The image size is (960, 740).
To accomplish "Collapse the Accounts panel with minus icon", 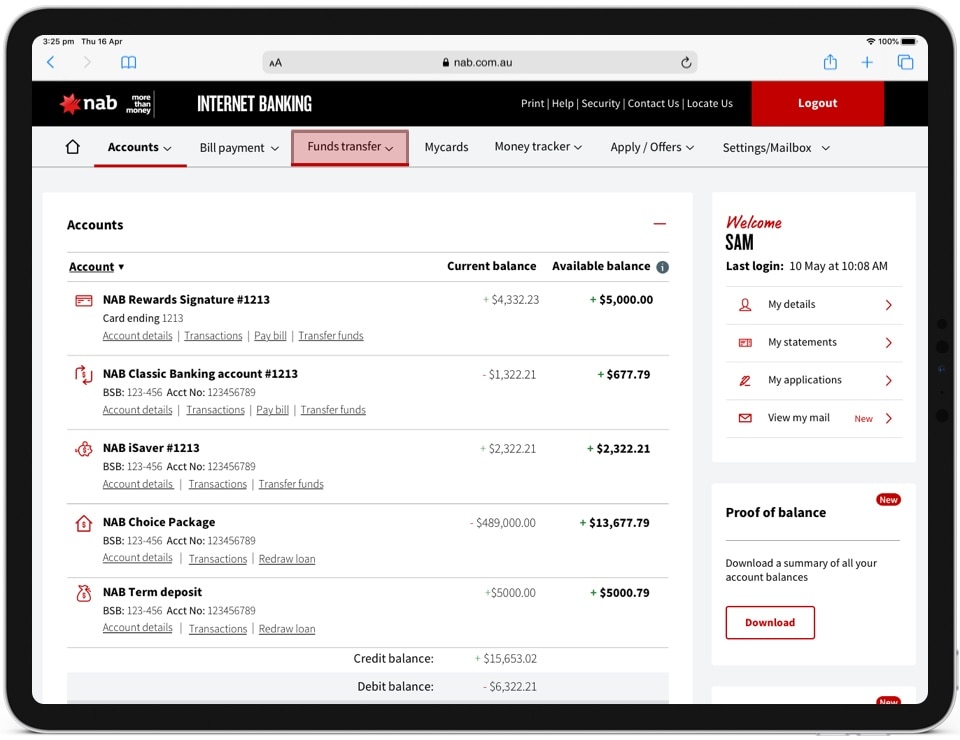I will click(x=659, y=225).
